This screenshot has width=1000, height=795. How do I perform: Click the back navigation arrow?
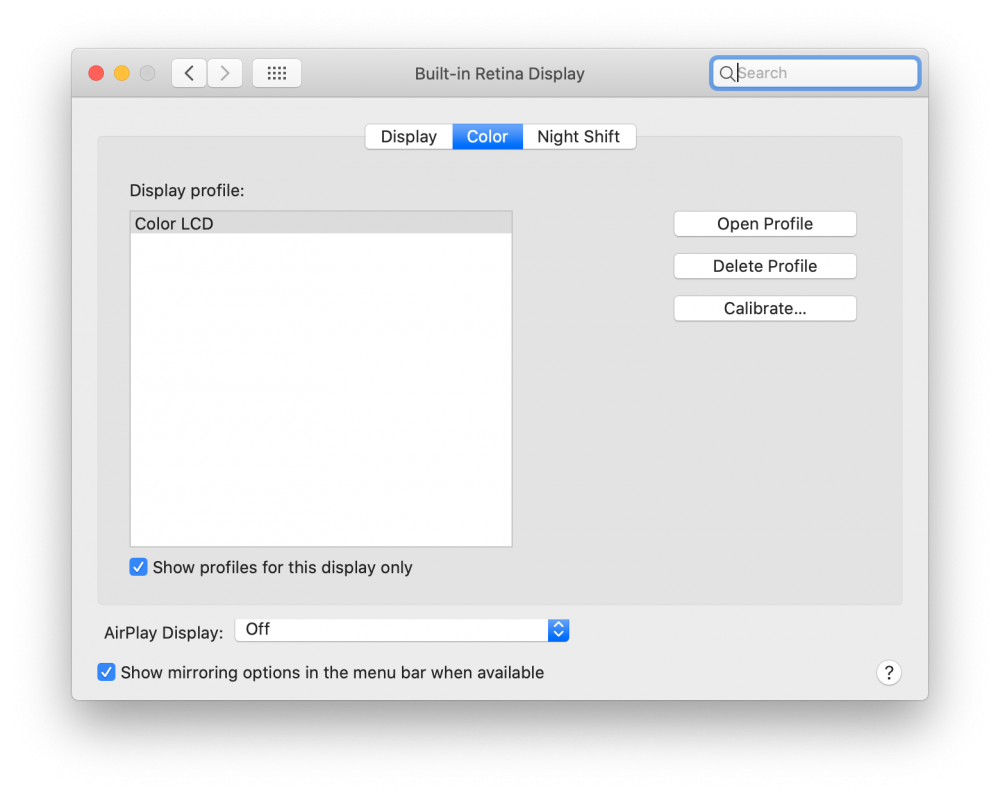[188, 72]
